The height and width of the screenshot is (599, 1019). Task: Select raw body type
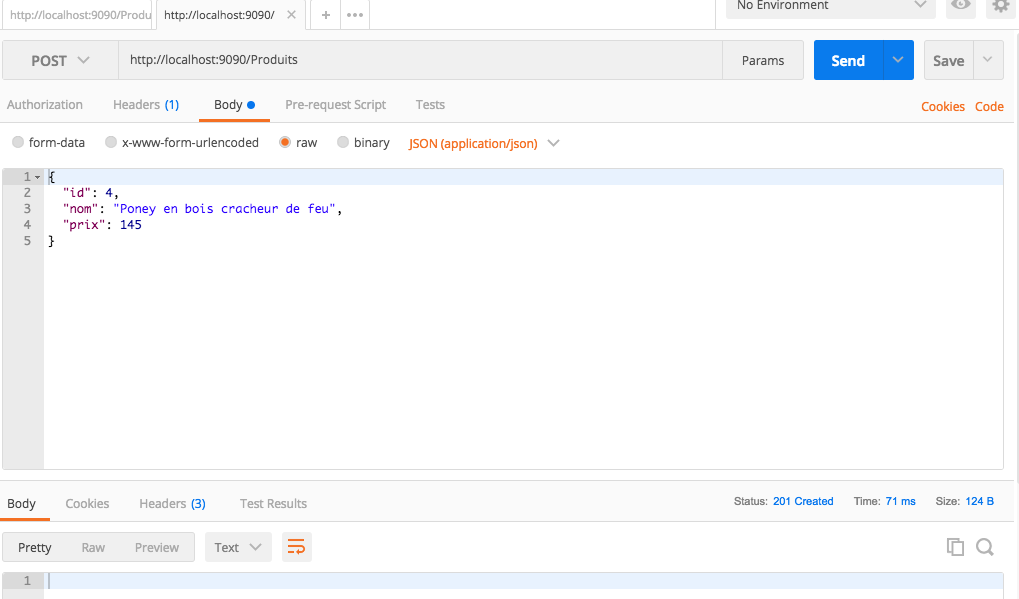pyautogui.click(x=285, y=142)
